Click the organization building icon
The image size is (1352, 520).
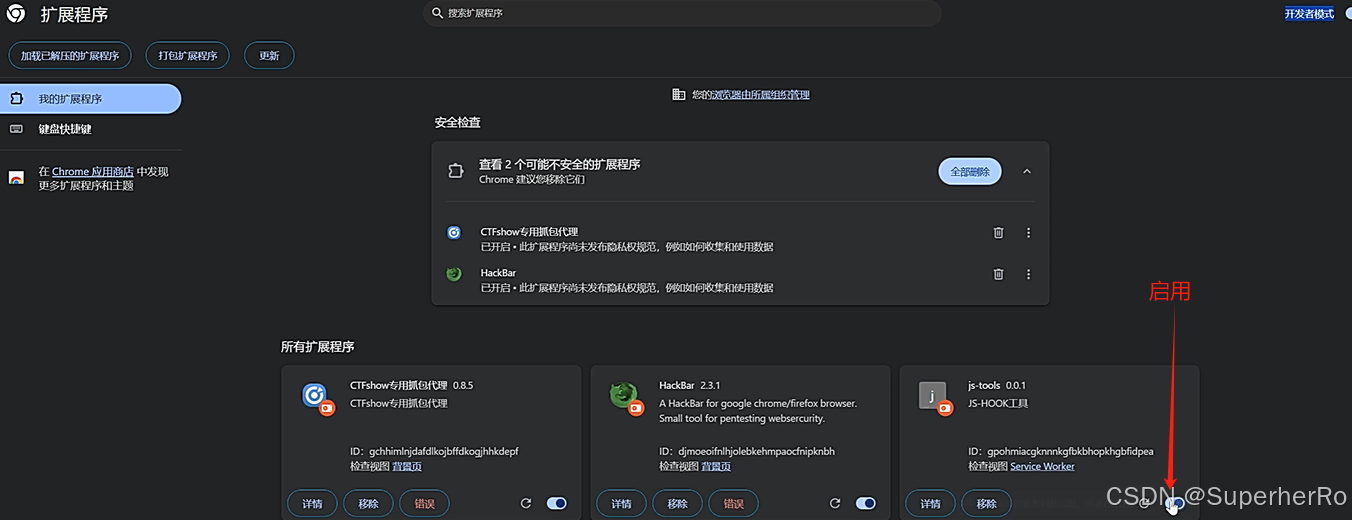pos(679,94)
